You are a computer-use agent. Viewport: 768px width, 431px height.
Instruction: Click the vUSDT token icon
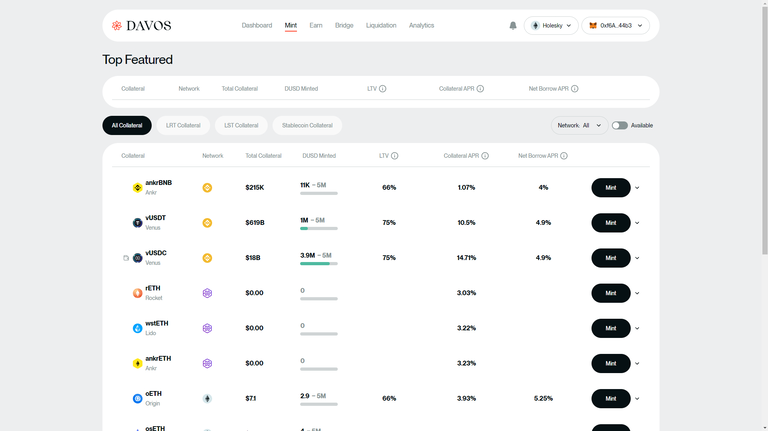tap(138, 223)
